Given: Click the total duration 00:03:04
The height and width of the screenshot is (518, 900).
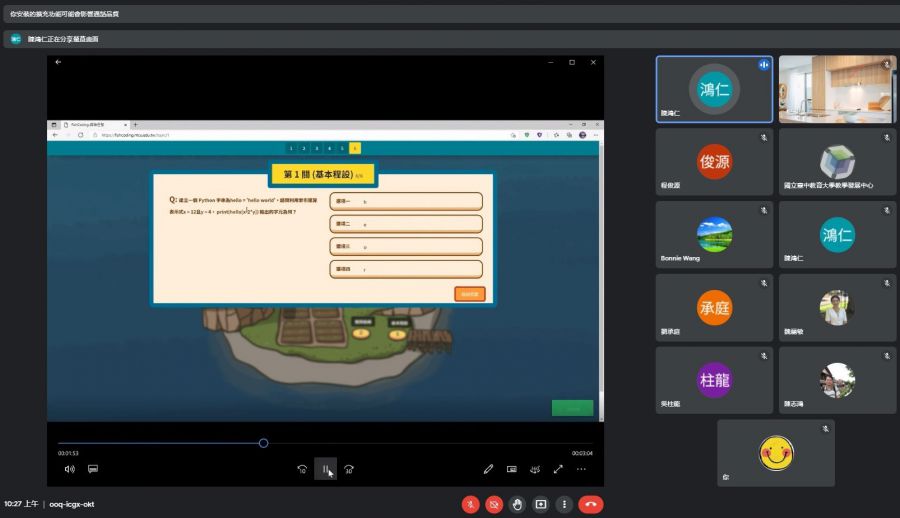Looking at the screenshot, I should click(x=582, y=453).
